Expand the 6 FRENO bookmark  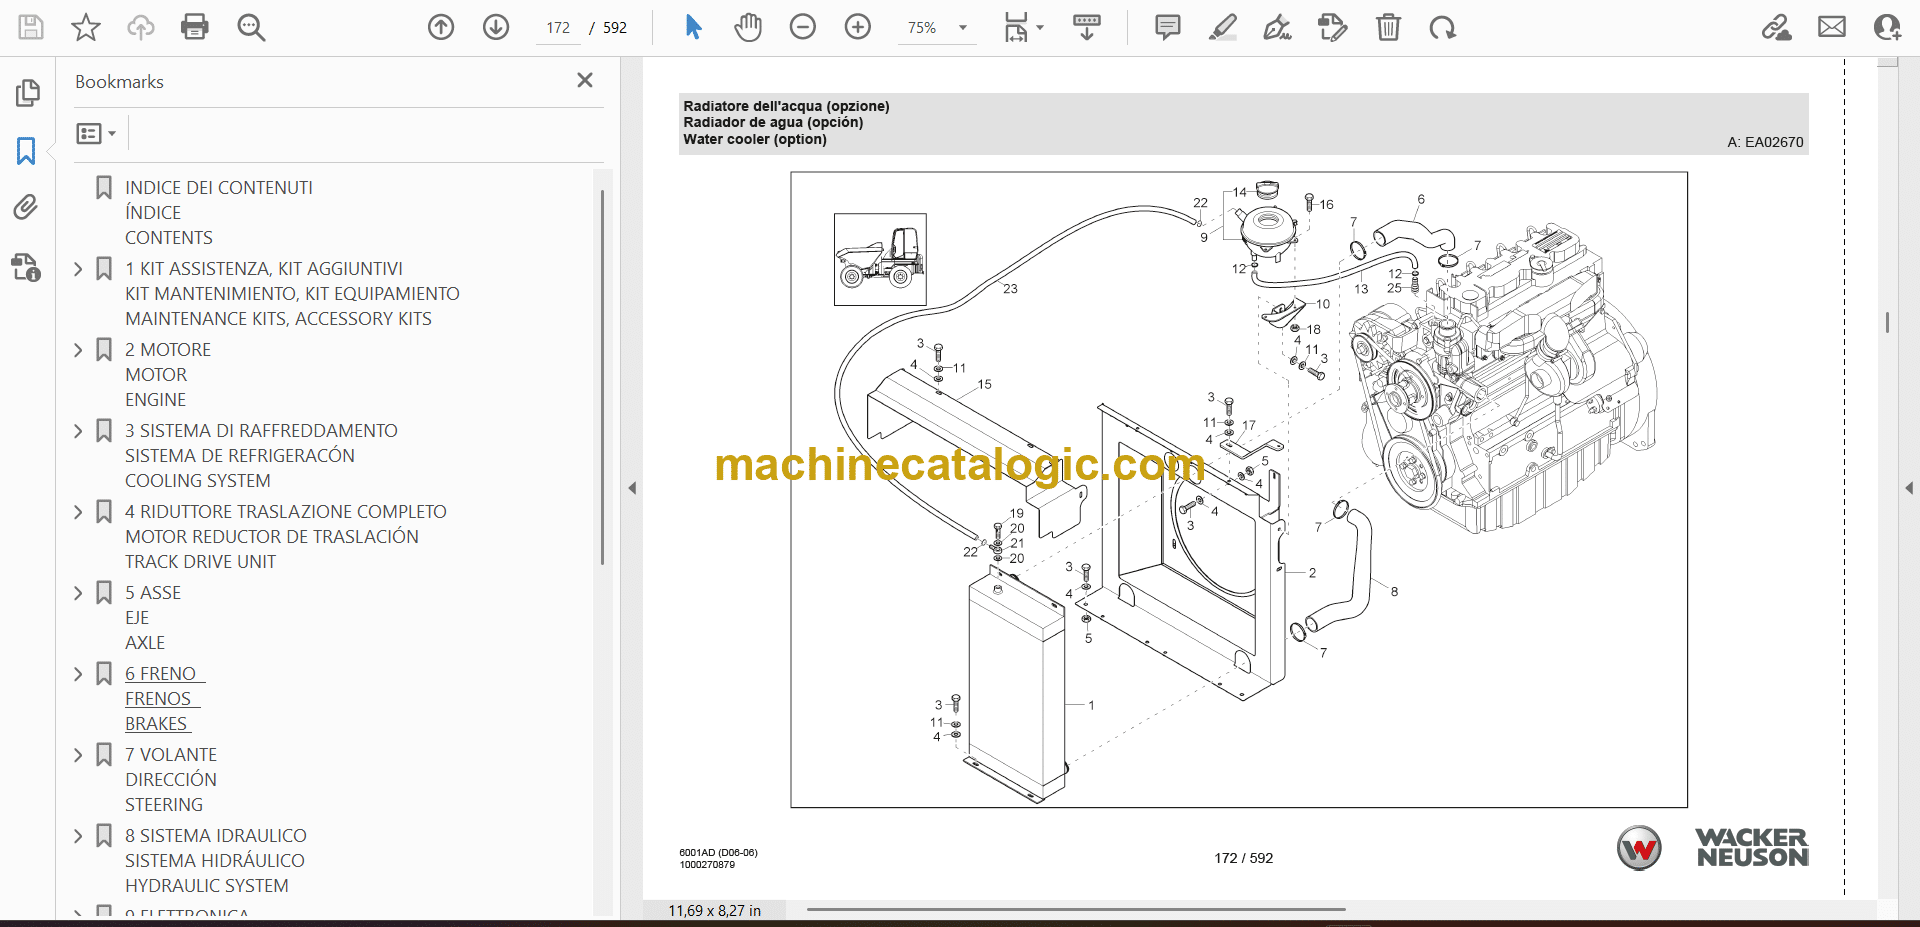[78, 673]
